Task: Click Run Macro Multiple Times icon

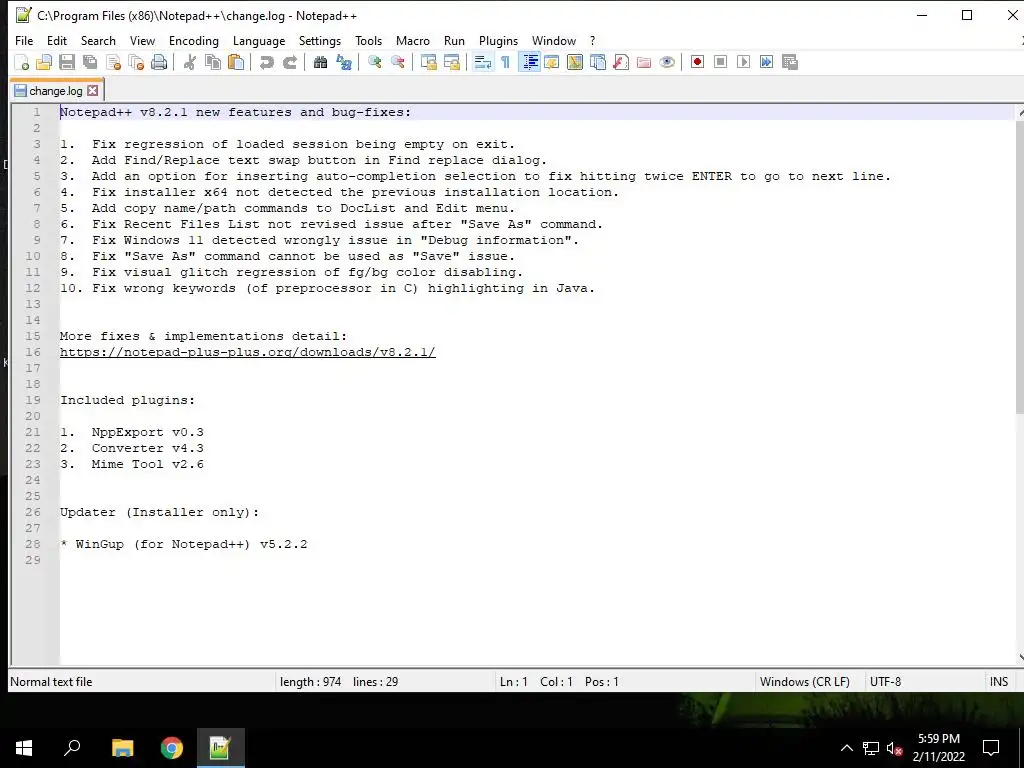Action: pos(767,62)
